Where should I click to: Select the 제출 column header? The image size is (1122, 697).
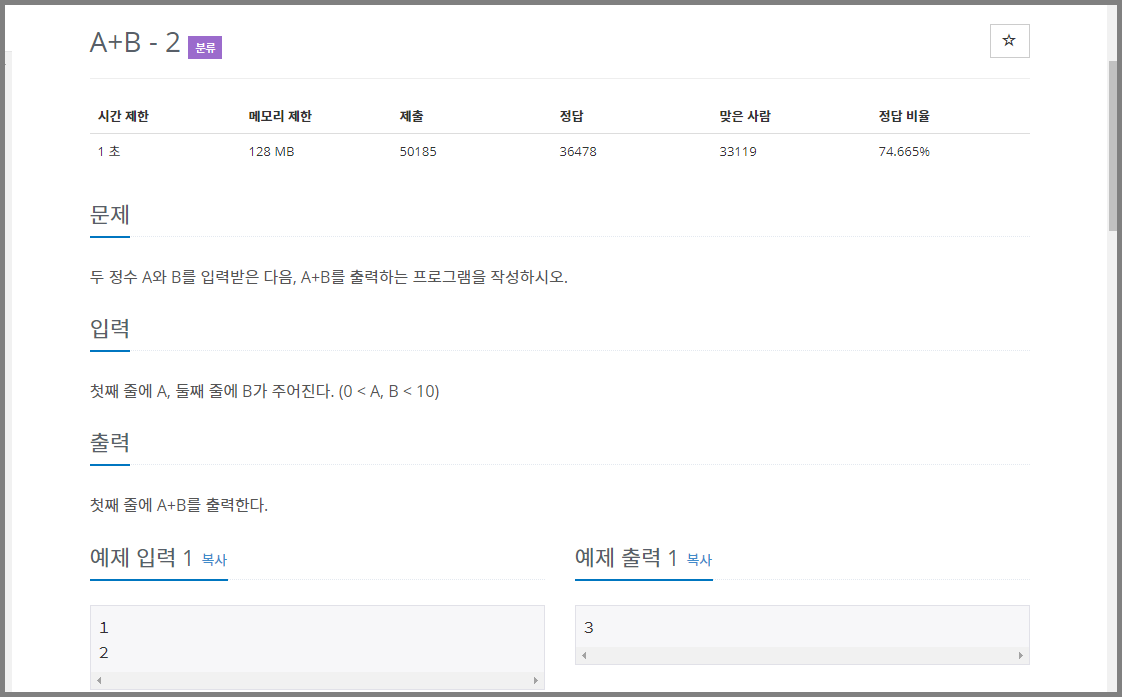pos(411,116)
